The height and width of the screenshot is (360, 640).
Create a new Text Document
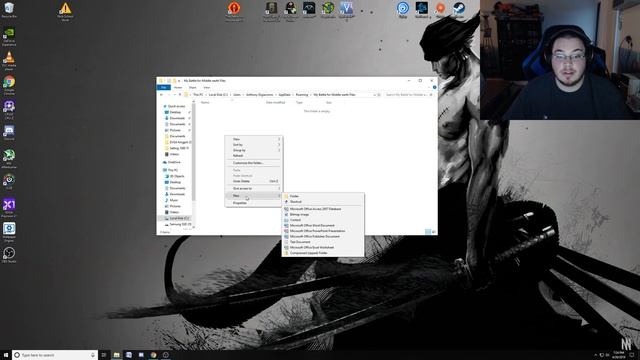click(323, 242)
